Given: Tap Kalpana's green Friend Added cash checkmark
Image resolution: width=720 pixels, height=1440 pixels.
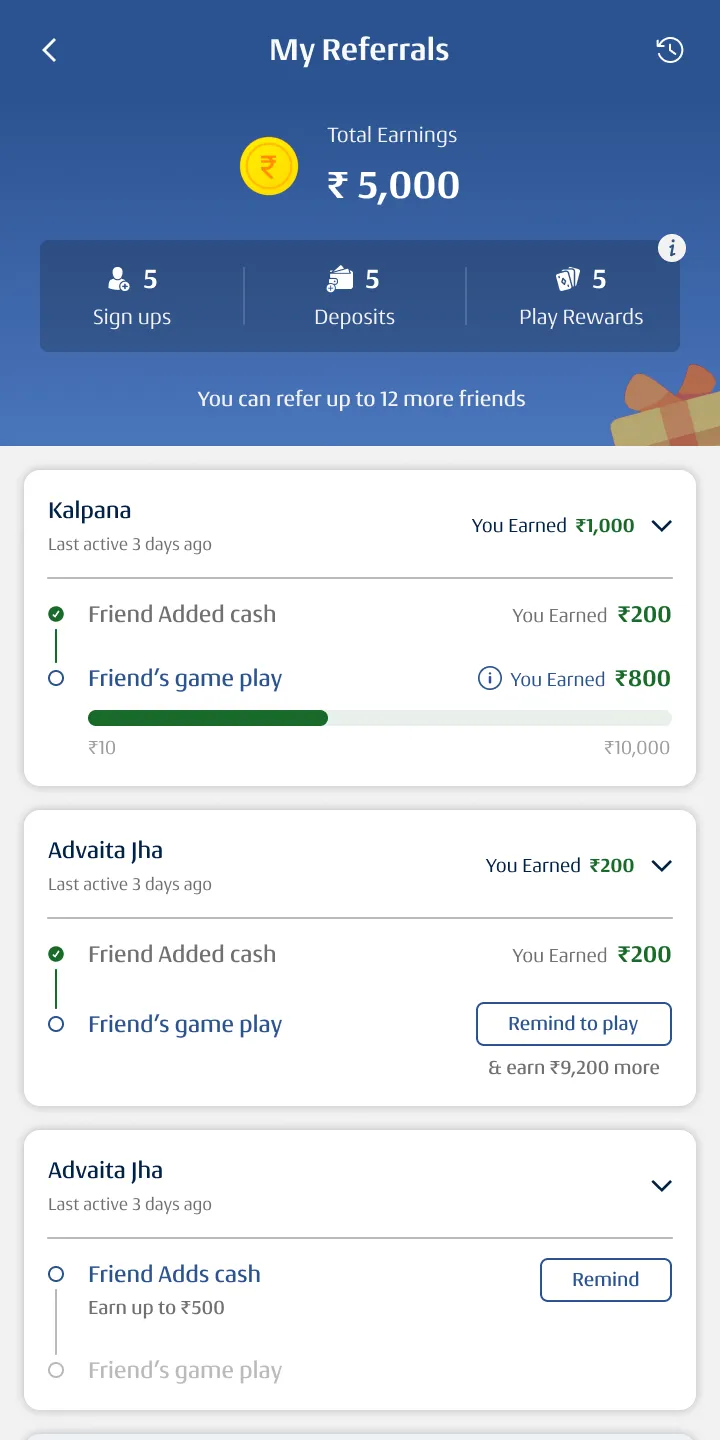Looking at the screenshot, I should (x=56, y=614).
